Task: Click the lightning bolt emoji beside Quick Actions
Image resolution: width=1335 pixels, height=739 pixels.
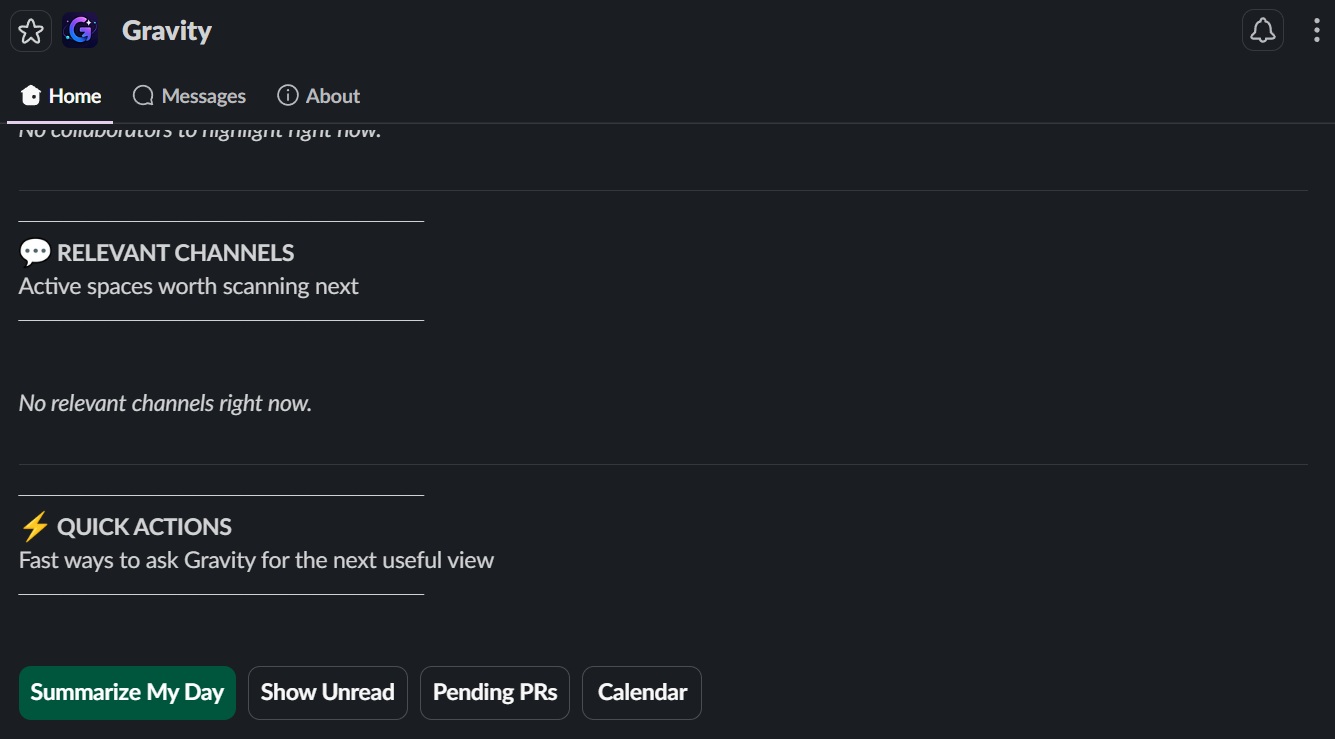Action: pos(35,527)
